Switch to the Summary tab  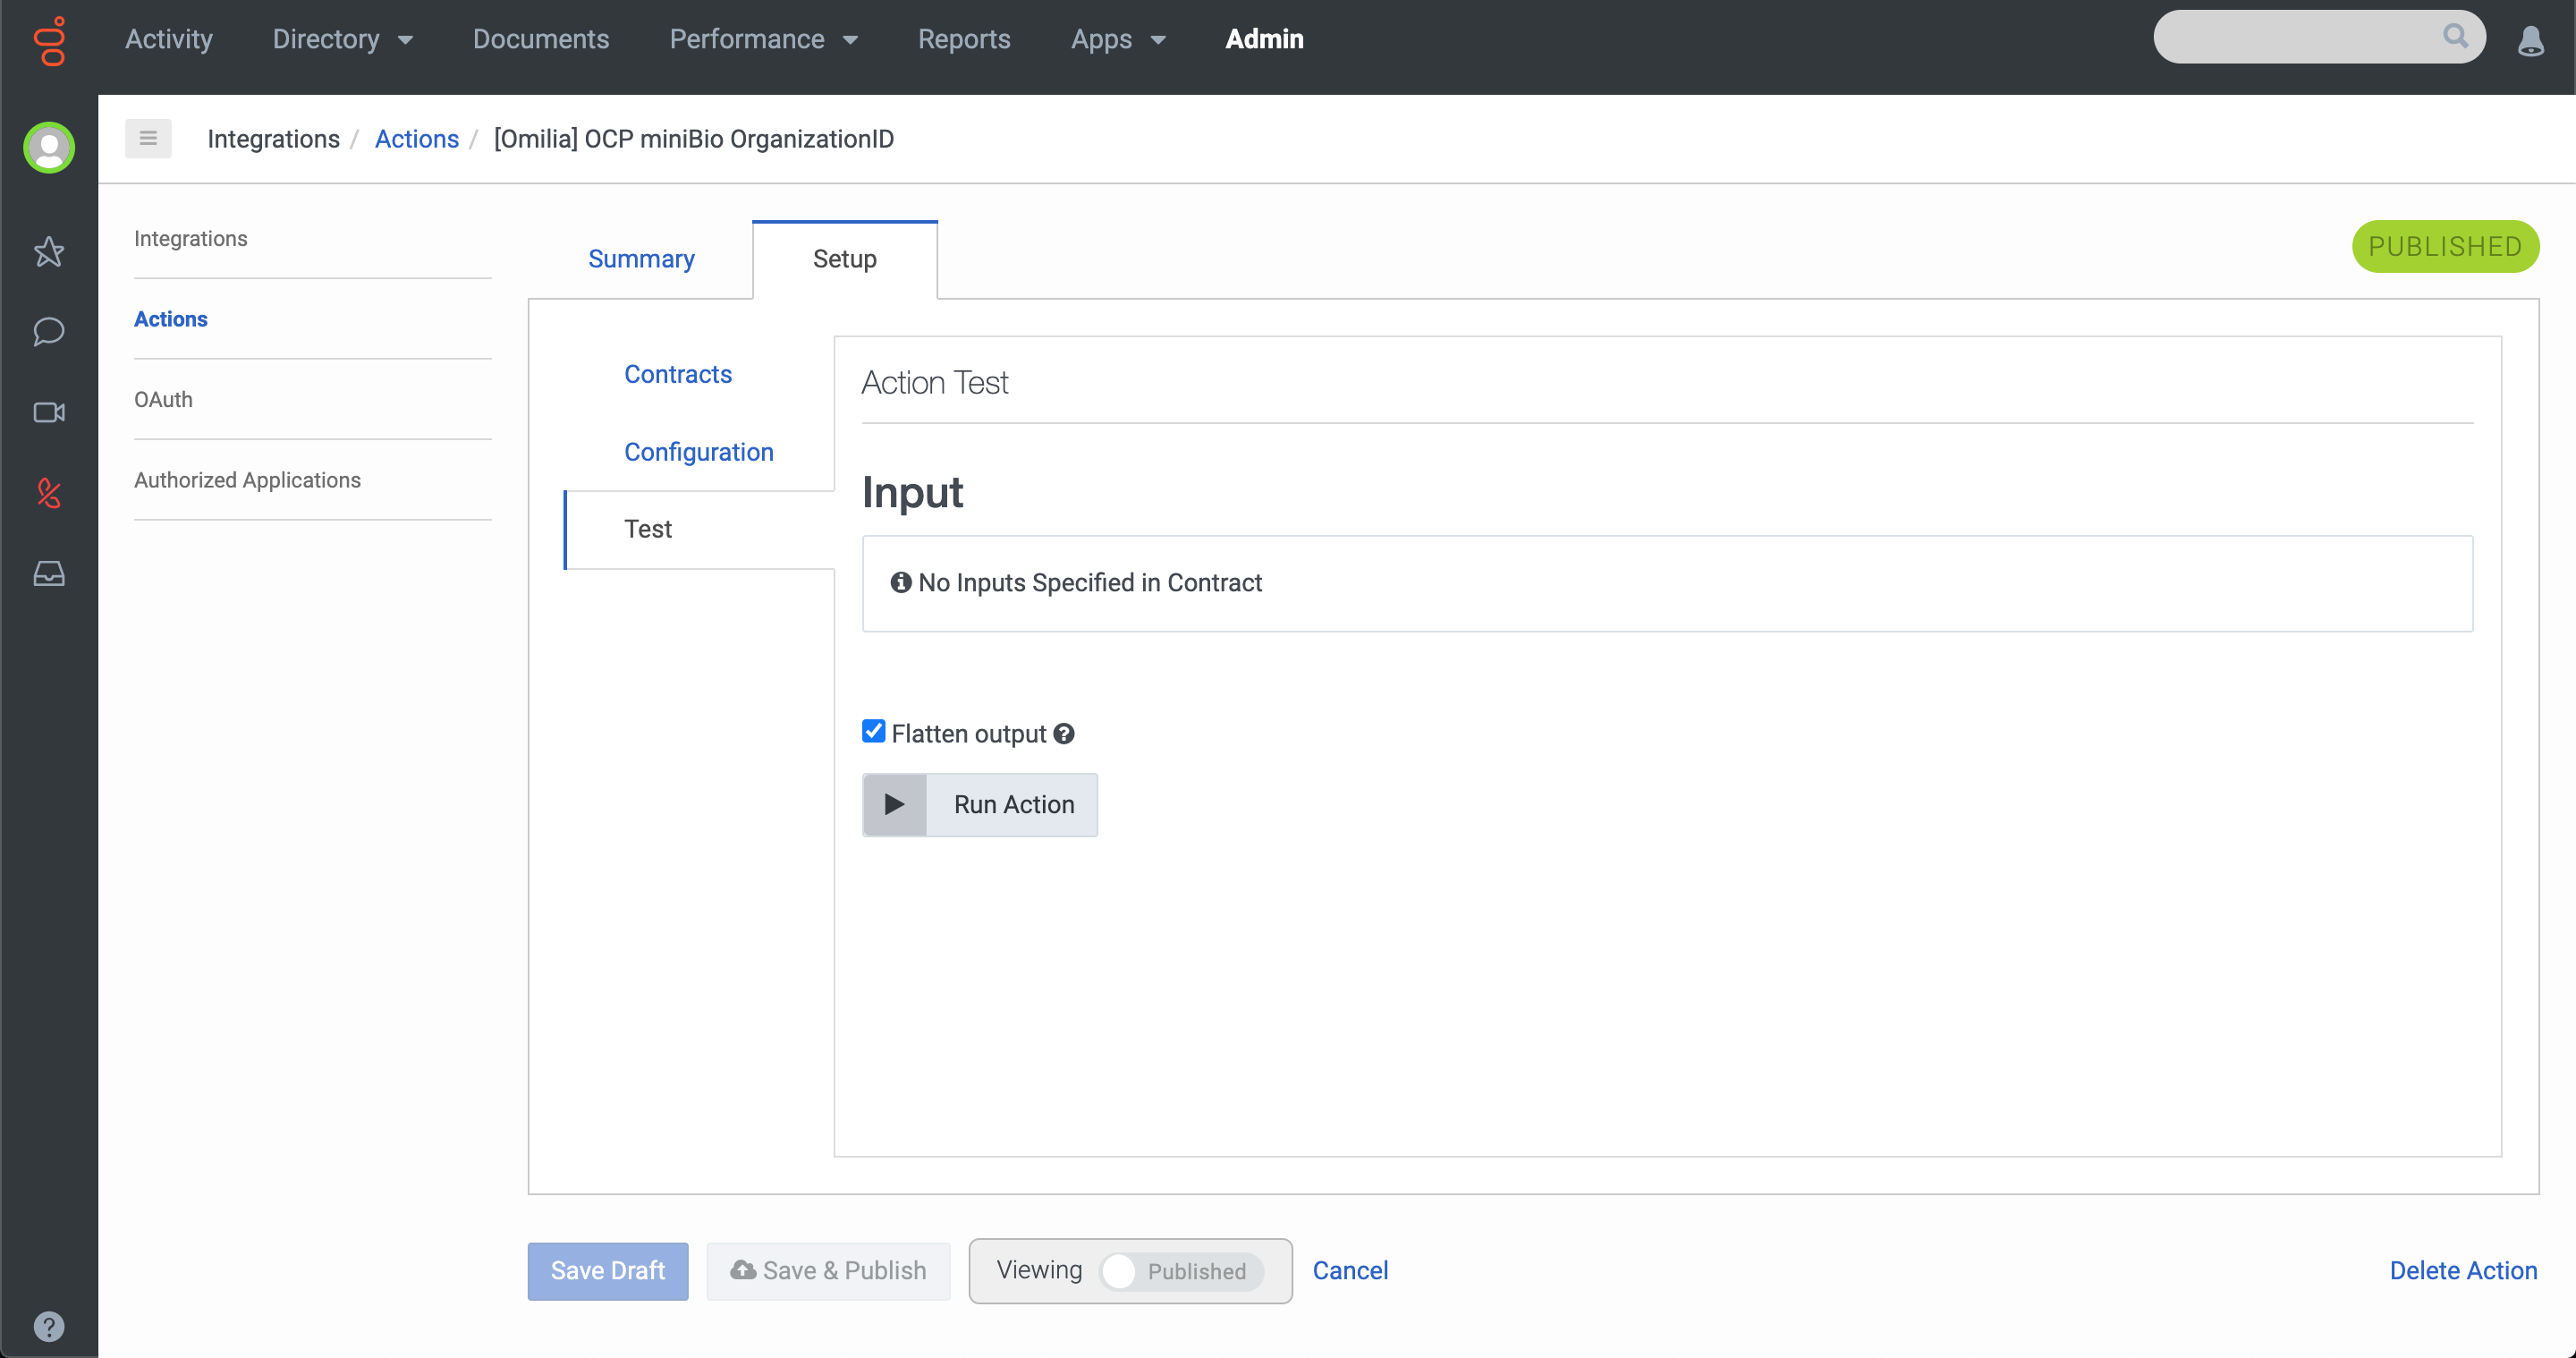640,258
